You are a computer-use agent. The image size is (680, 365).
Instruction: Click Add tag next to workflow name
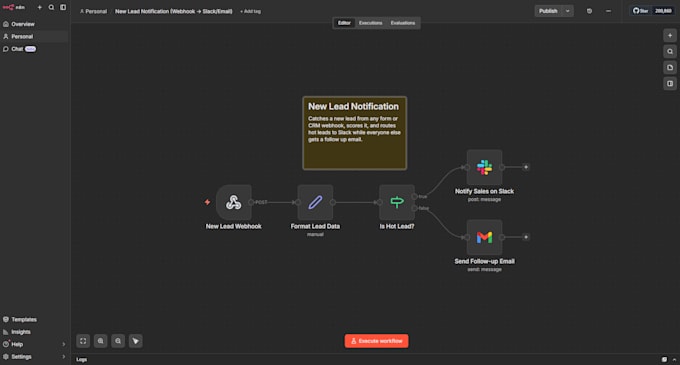(251, 11)
